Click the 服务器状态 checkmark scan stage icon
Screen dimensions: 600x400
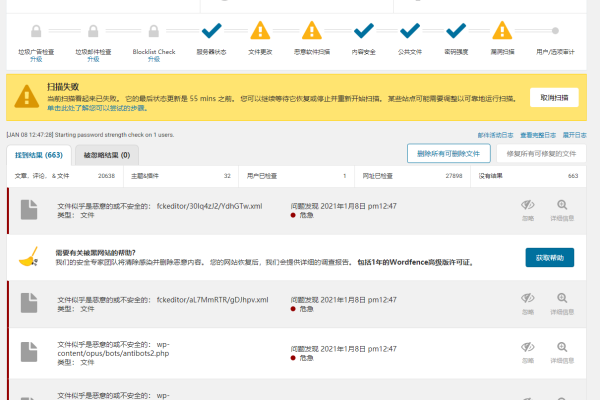click(x=212, y=30)
